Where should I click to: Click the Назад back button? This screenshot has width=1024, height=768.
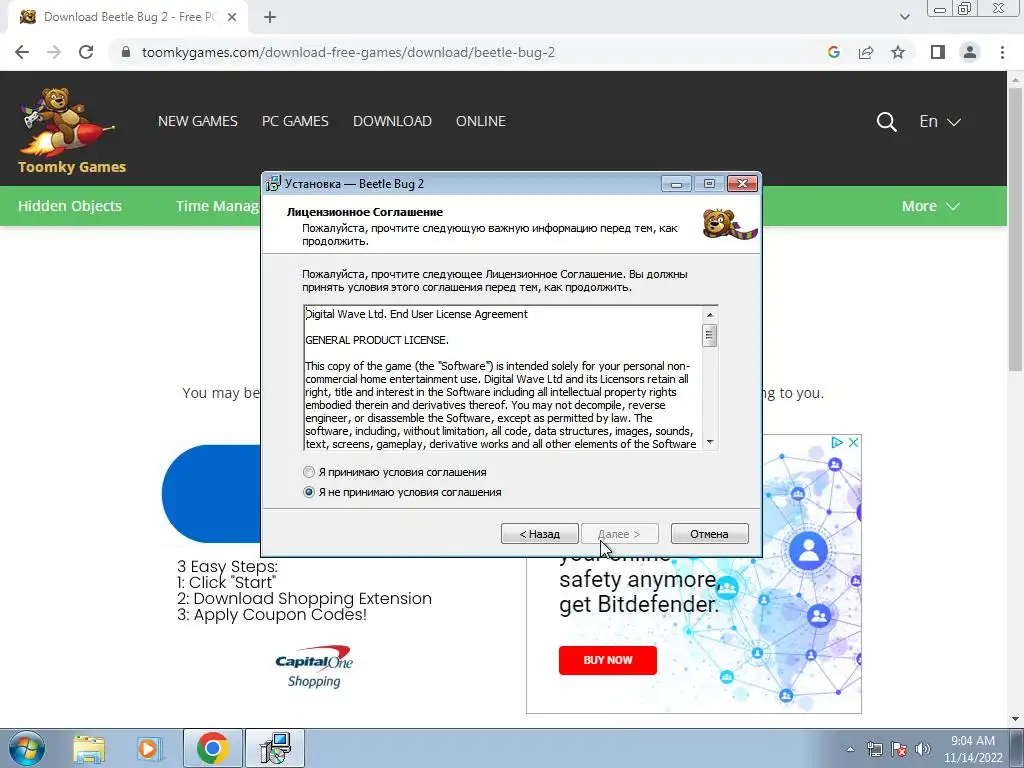(x=539, y=534)
